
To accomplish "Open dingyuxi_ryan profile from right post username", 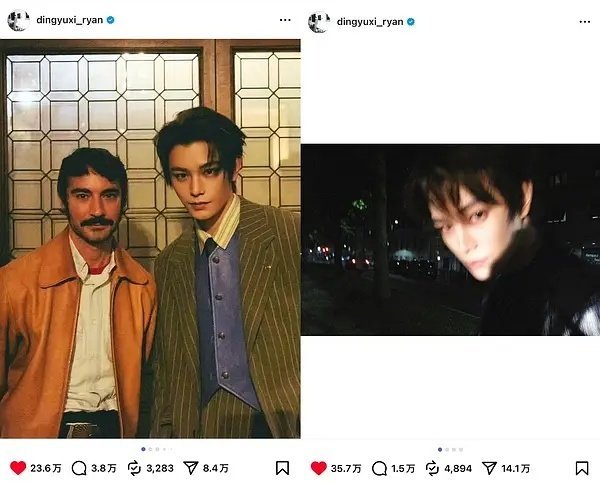I will pyautogui.click(x=370, y=22).
